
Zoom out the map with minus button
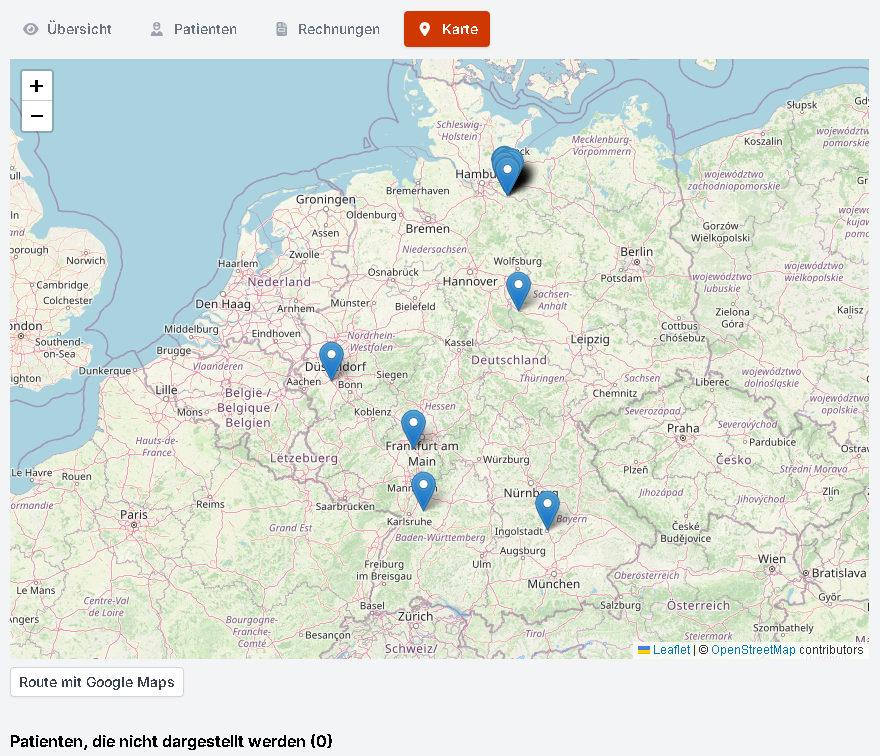pyautogui.click(x=37, y=116)
